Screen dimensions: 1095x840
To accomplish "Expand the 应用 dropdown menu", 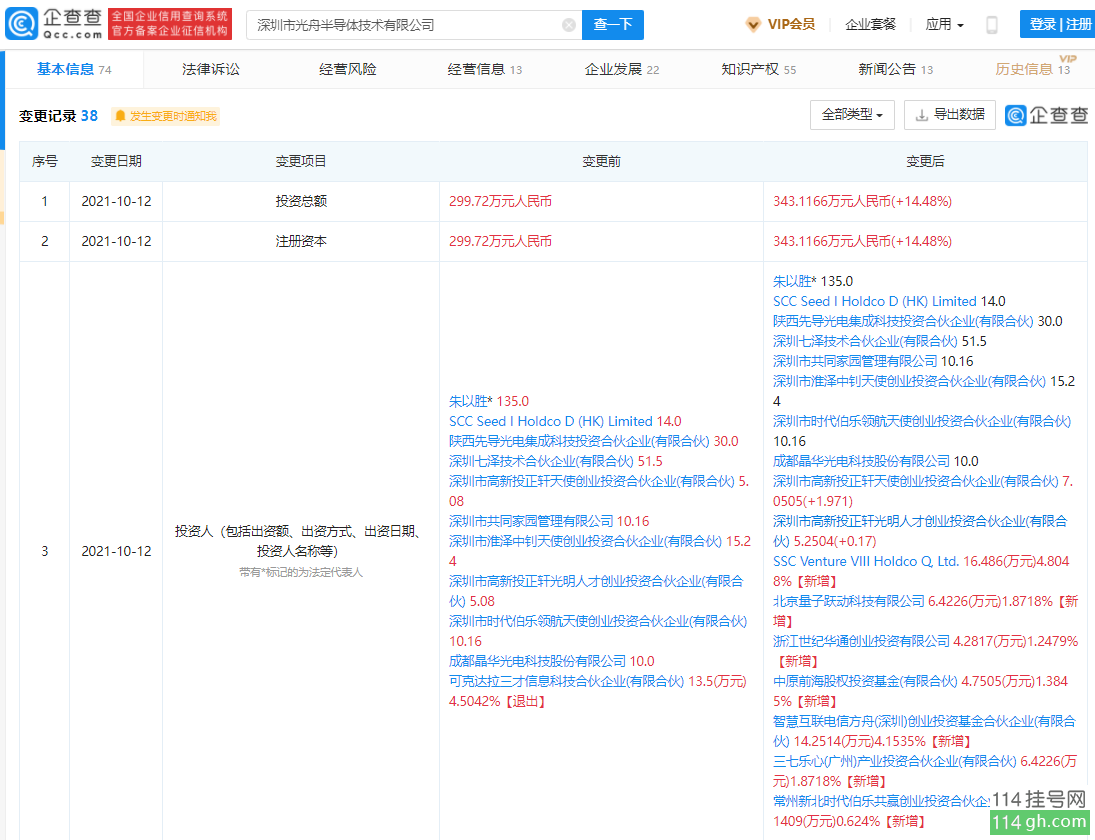I will click(944, 24).
